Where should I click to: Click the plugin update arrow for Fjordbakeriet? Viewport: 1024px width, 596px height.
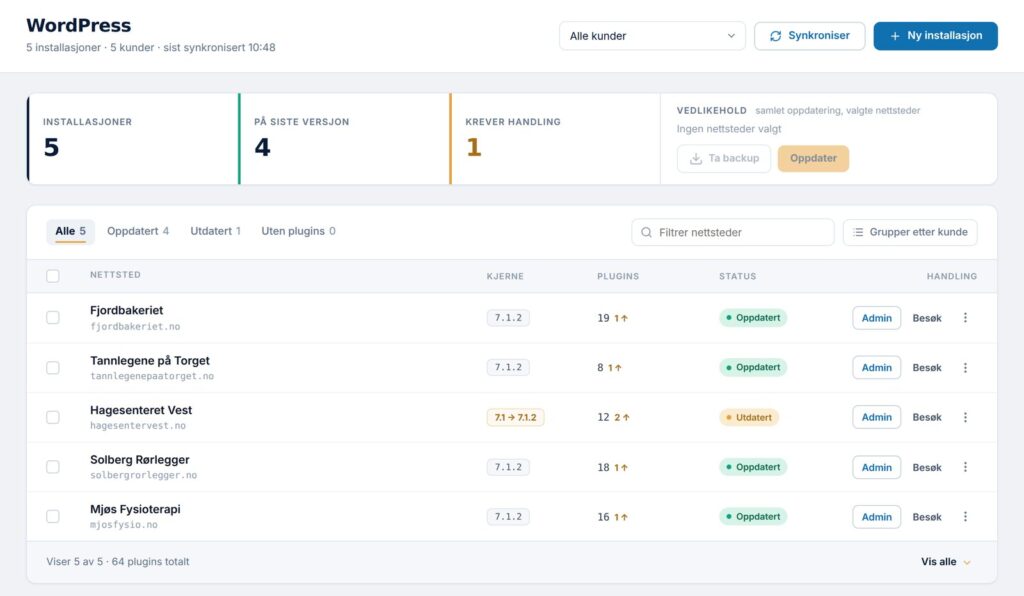[624, 319]
